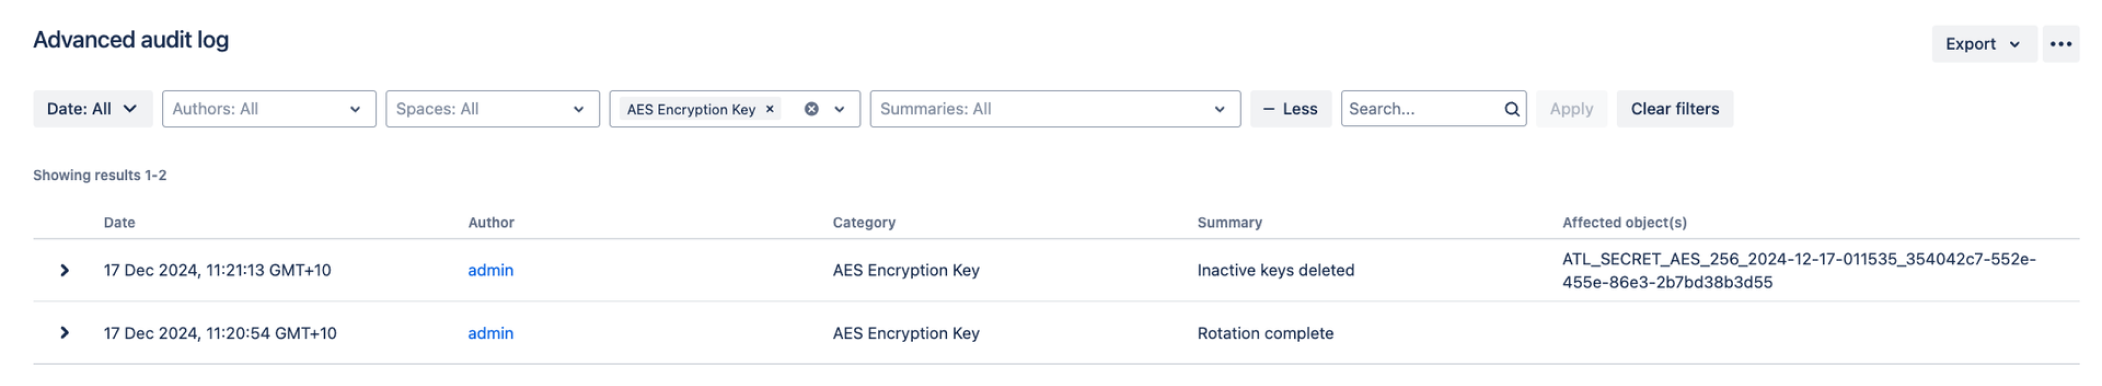The image size is (2102, 386).
Task: Remove the AES Encryption Key tag chip
Action: 770,109
